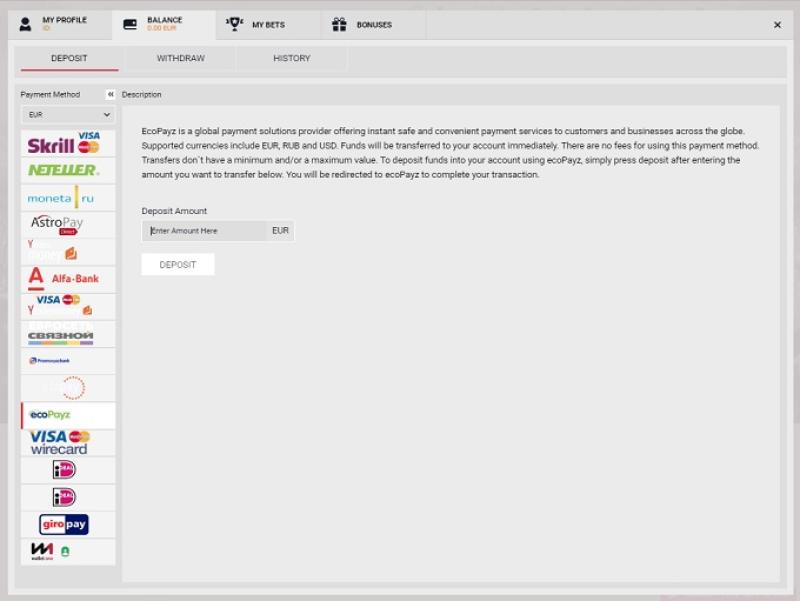The width and height of the screenshot is (800, 601).
Task: Open the History tab
Action: (x=291, y=59)
